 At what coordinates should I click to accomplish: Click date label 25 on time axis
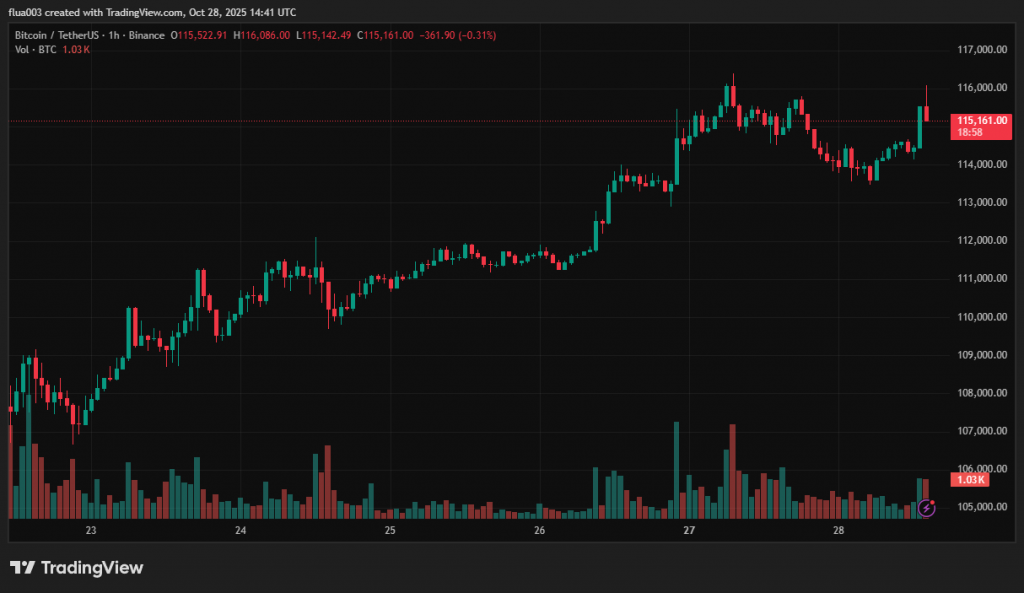pos(390,530)
